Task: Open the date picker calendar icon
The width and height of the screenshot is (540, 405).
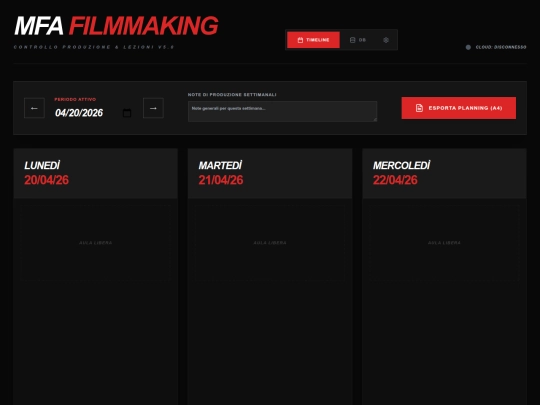Action: (x=127, y=113)
